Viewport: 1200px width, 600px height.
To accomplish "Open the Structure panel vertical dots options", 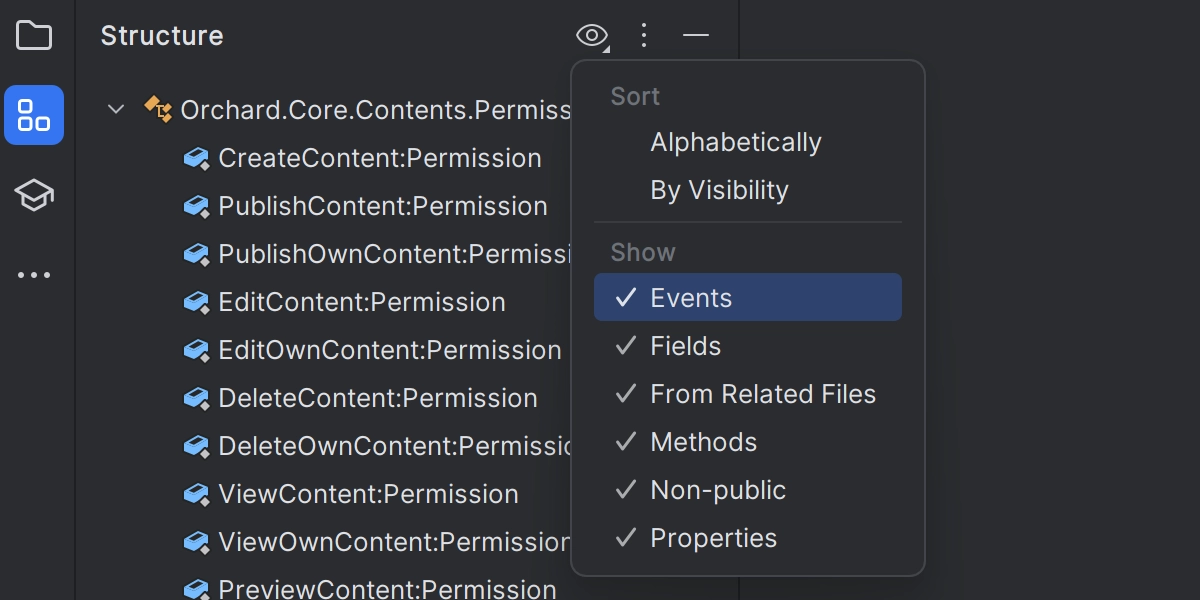I will 644,36.
